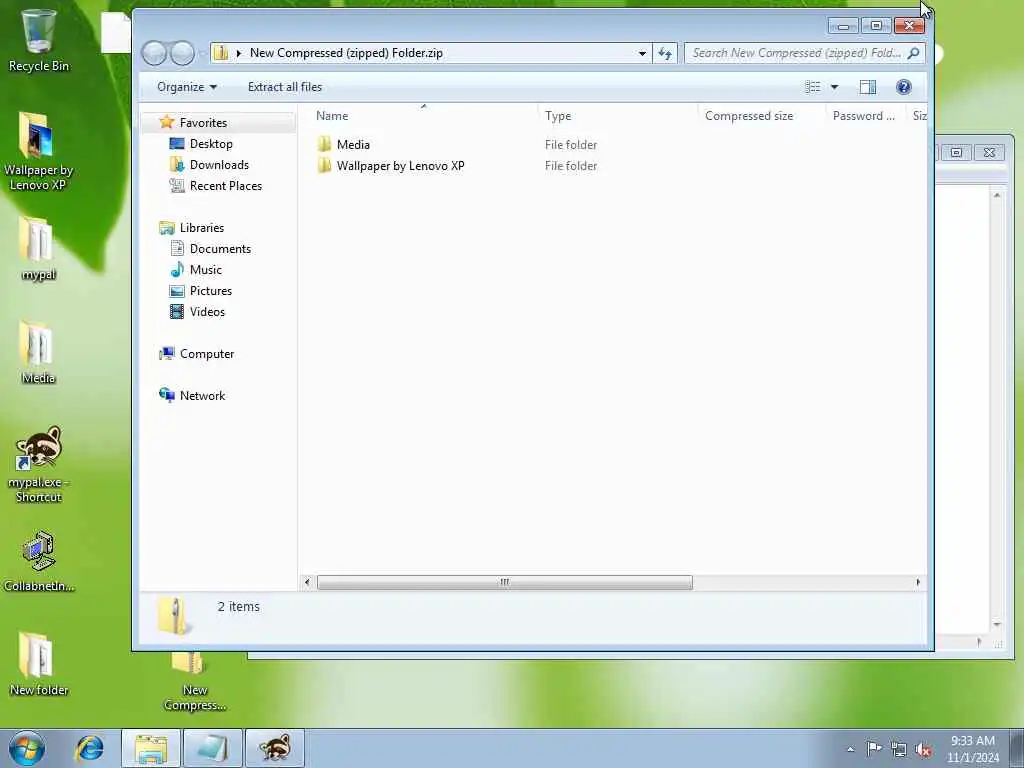
Task: Select Libraries in the navigation pane
Action: click(x=202, y=227)
